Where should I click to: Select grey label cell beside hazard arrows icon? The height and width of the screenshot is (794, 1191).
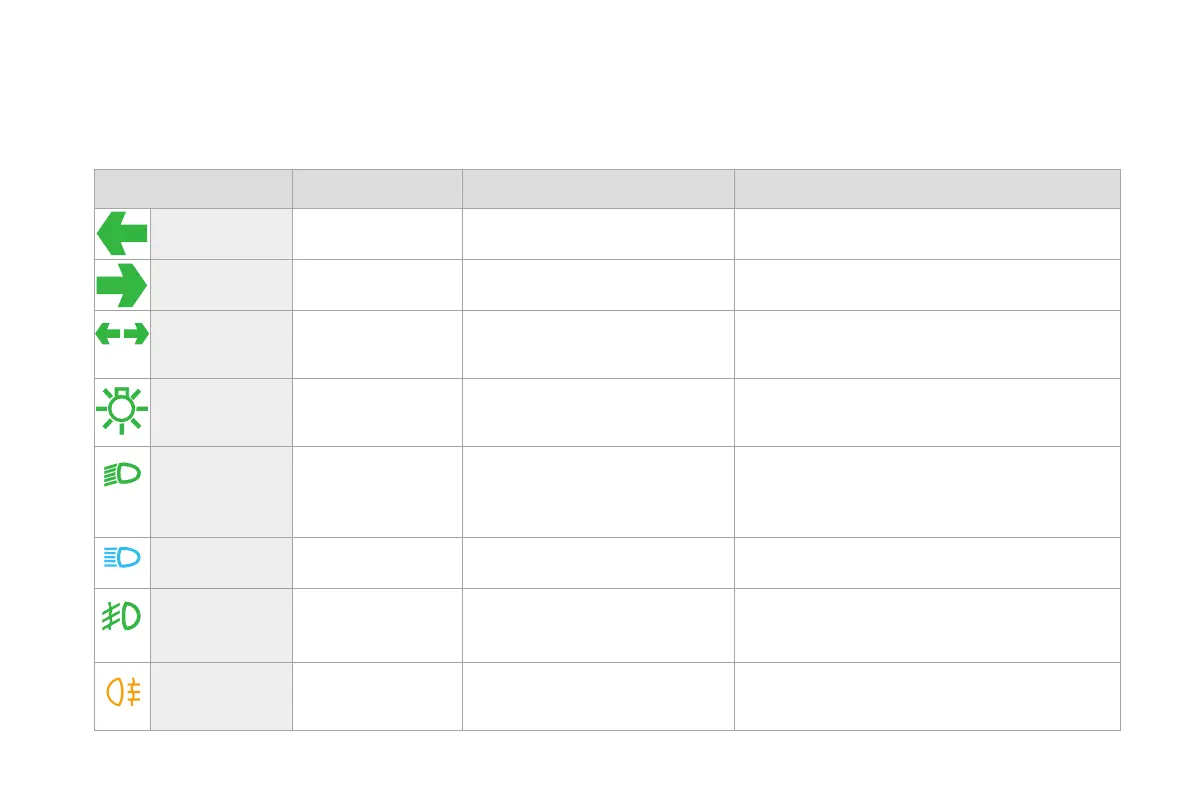221,344
